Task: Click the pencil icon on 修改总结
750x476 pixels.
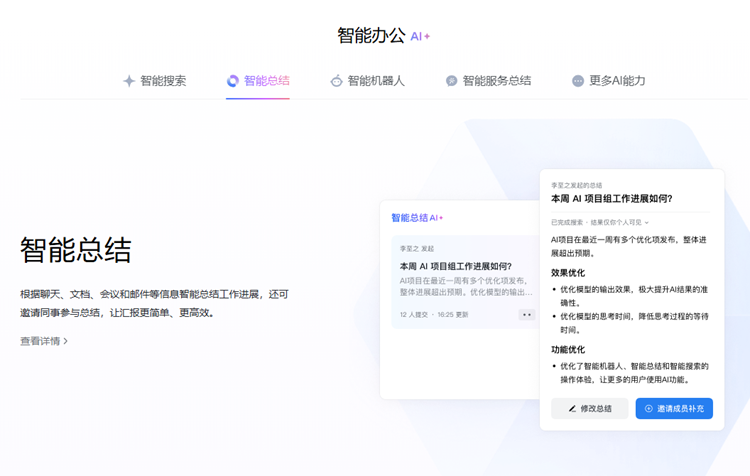Action: click(572, 409)
